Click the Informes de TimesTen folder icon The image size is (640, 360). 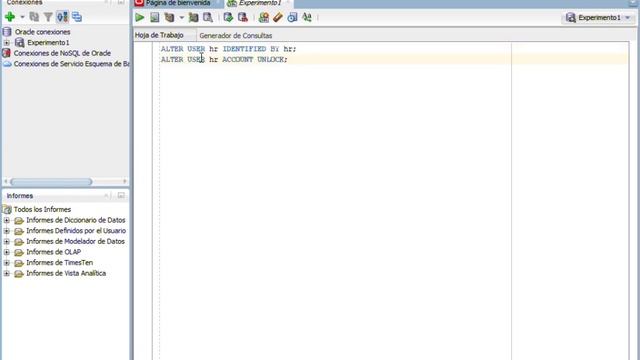pyautogui.click(x=19, y=263)
